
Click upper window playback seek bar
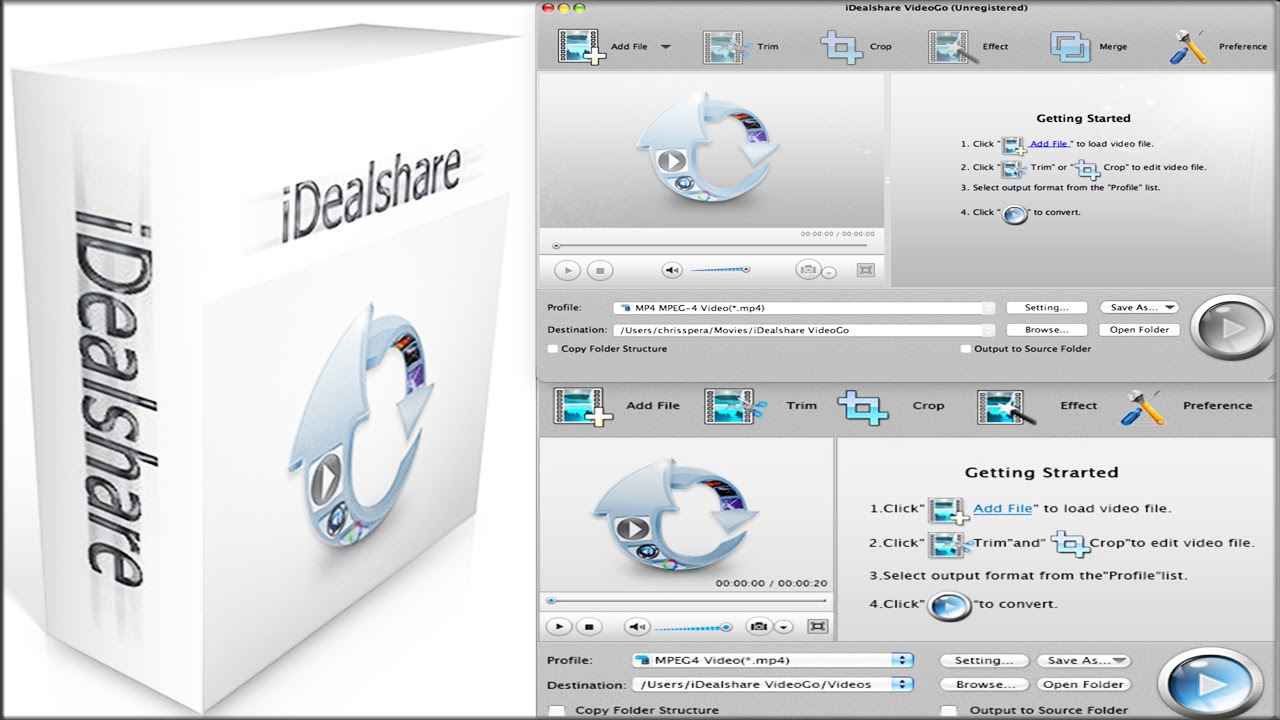point(713,246)
